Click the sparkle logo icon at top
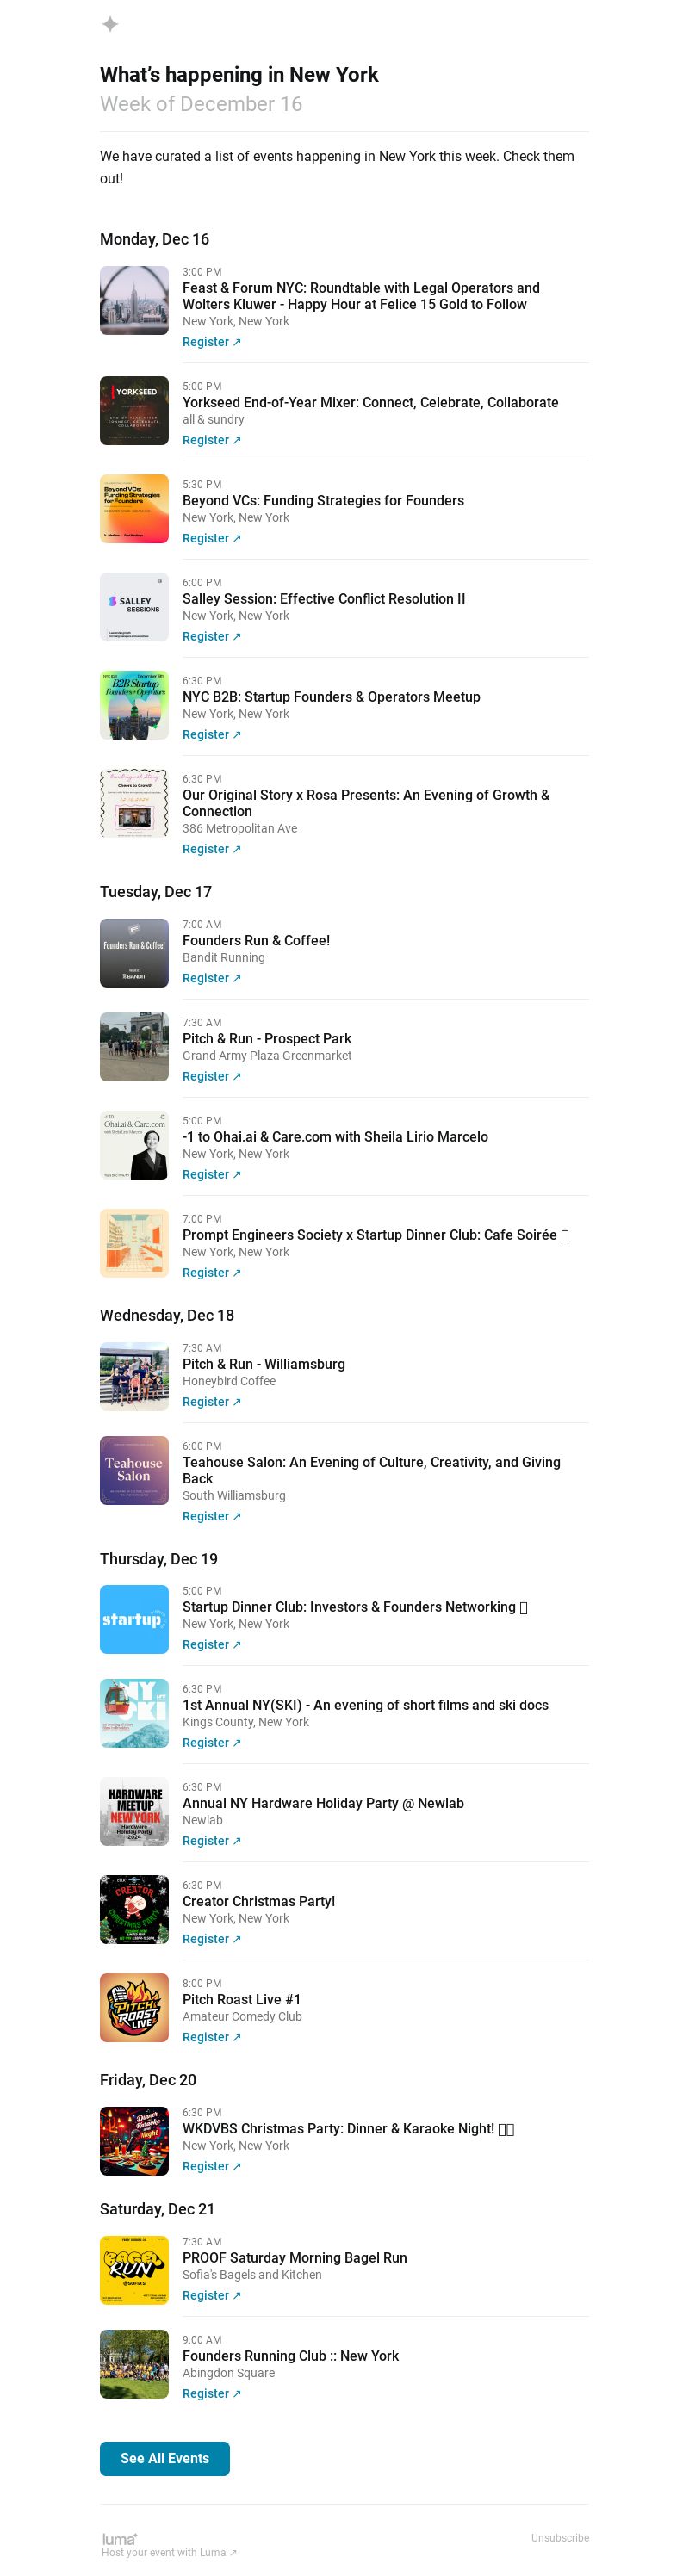Image resolution: width=689 pixels, height=2576 pixels. (x=110, y=24)
